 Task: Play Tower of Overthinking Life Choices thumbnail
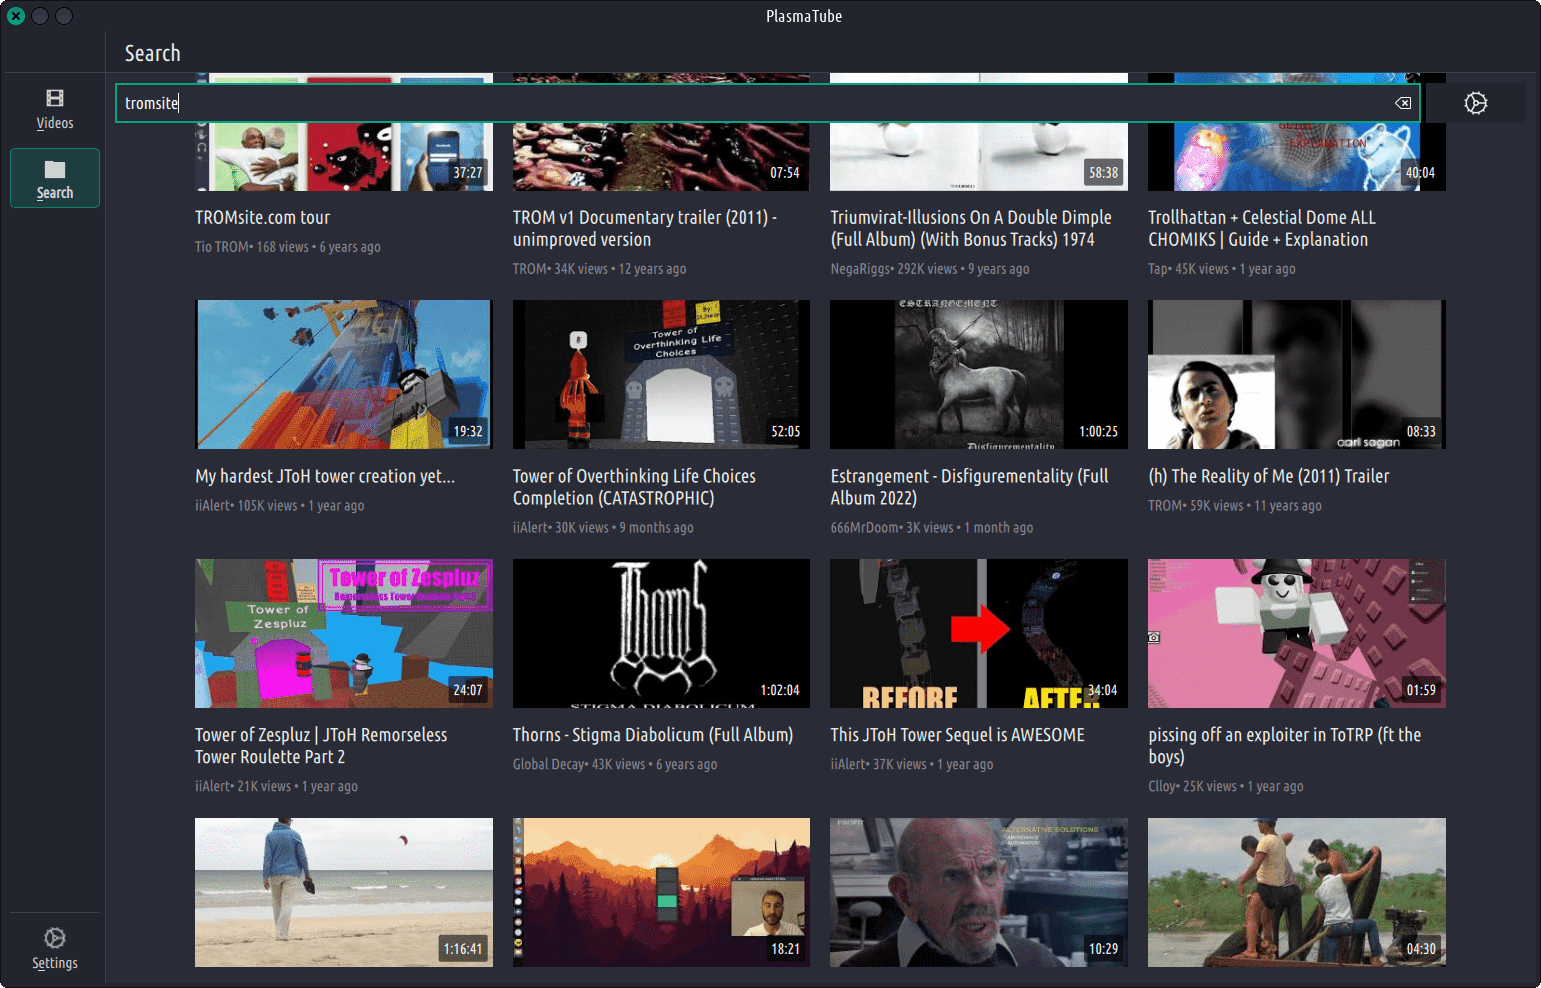coord(661,374)
